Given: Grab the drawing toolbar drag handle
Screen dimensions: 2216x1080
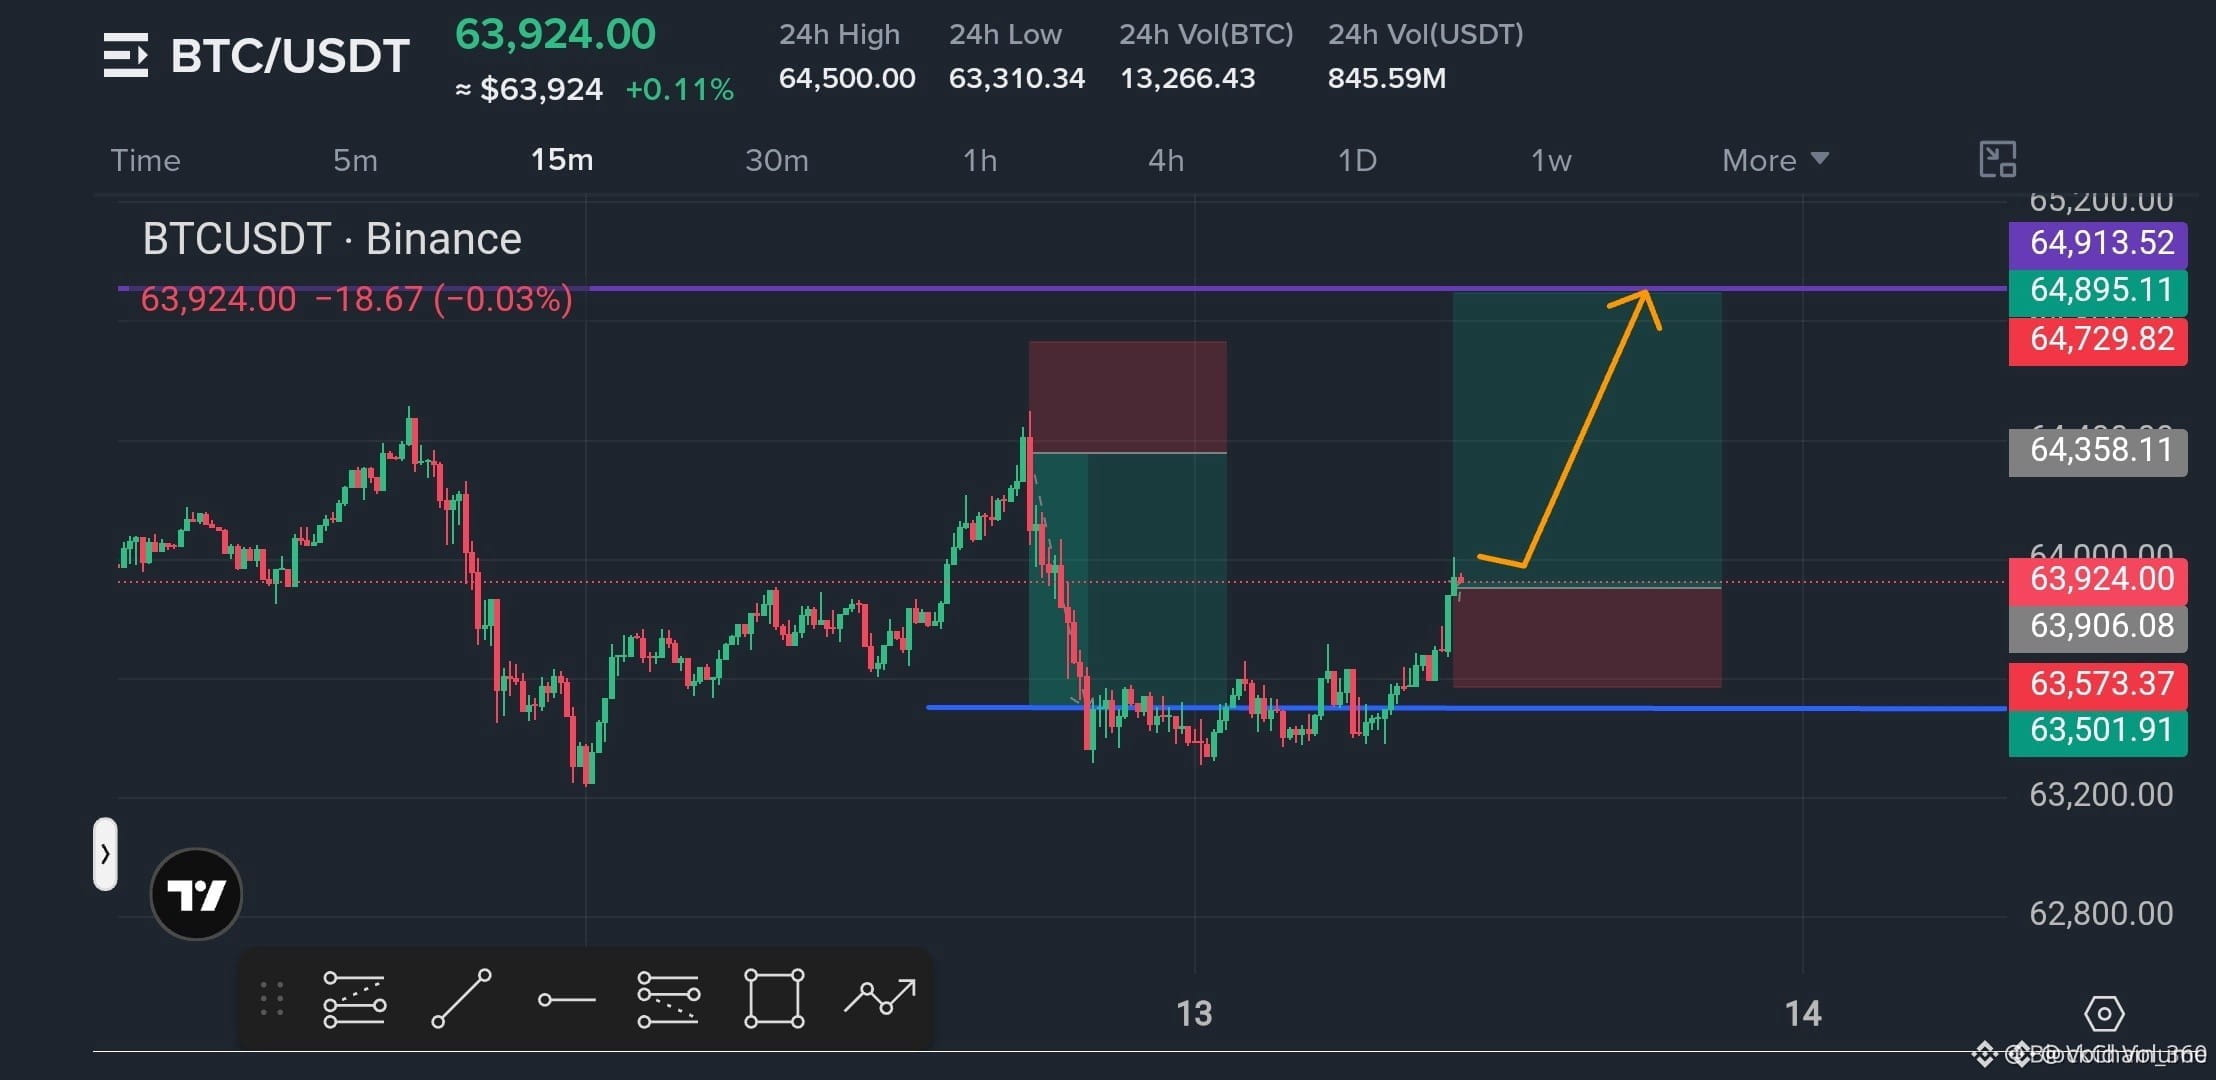Looking at the screenshot, I should pos(272,998).
